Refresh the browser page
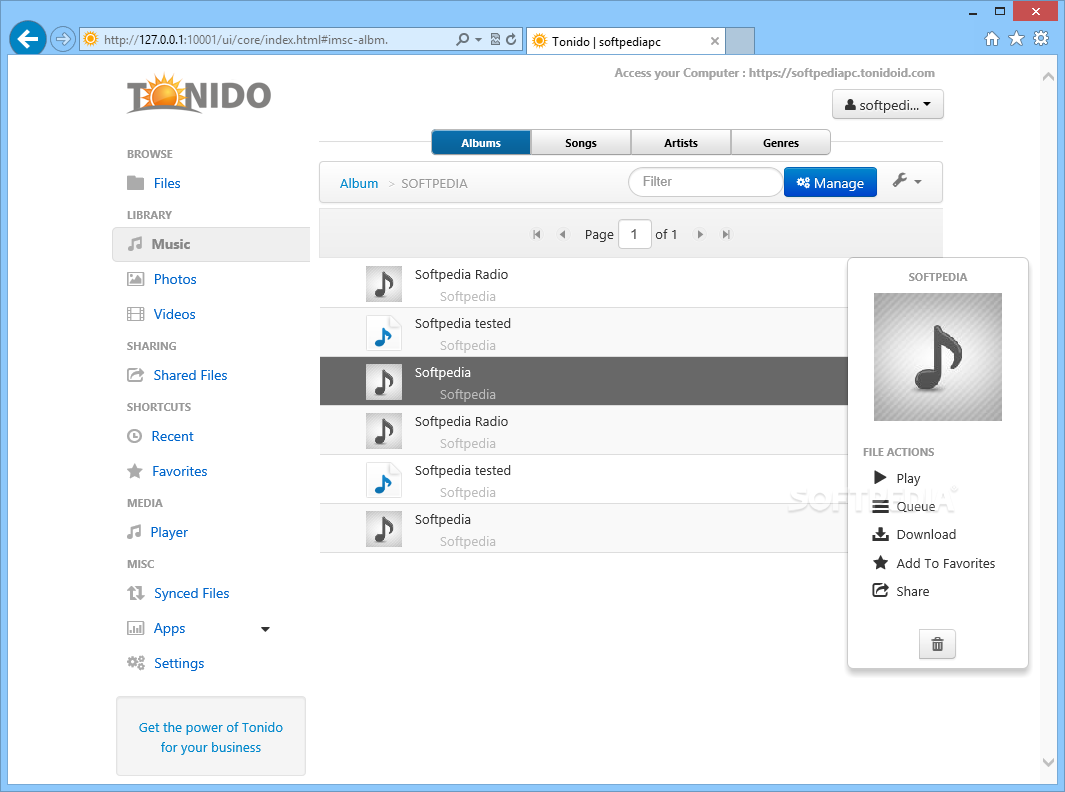The height and width of the screenshot is (792, 1065). click(x=511, y=39)
